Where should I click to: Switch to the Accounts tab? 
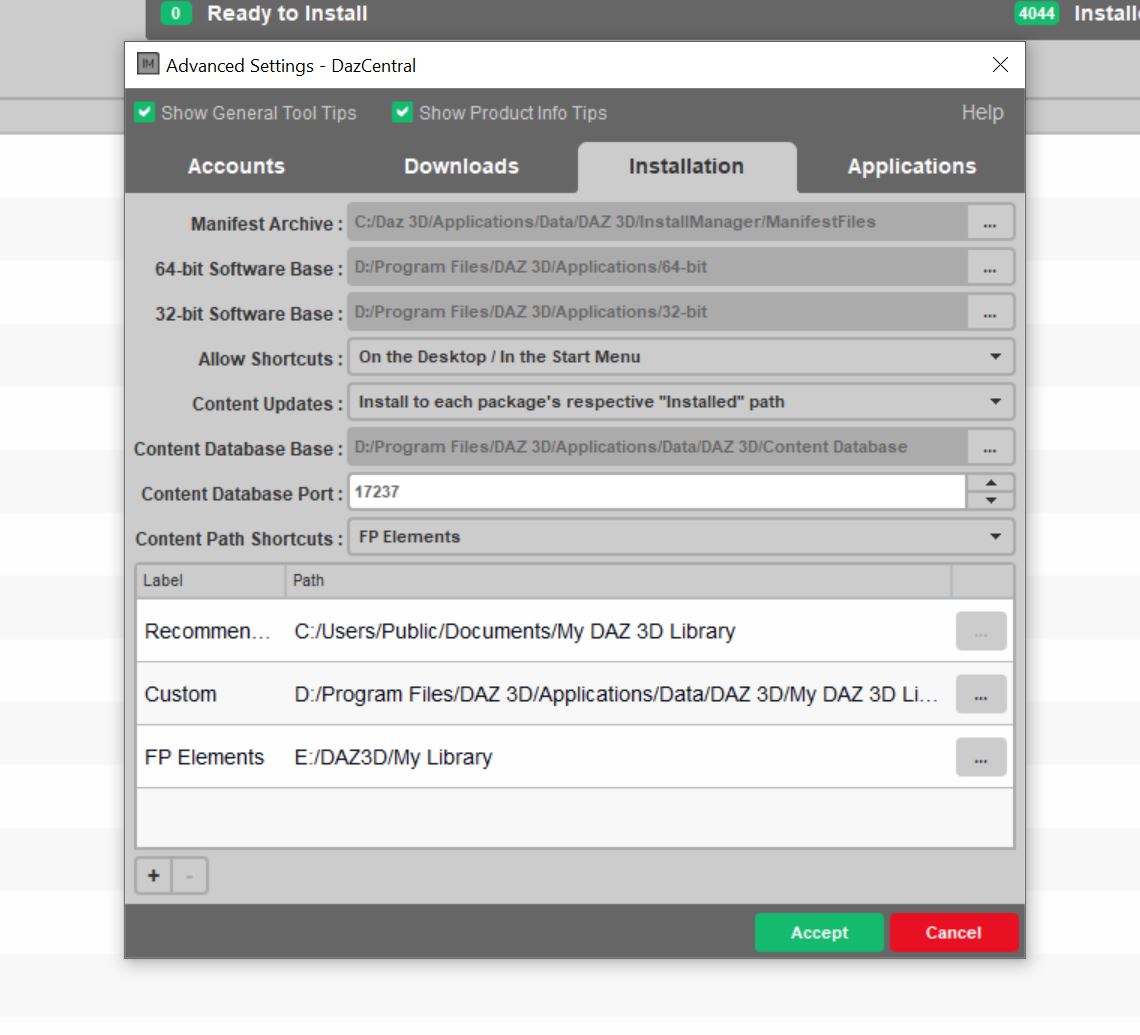click(236, 166)
